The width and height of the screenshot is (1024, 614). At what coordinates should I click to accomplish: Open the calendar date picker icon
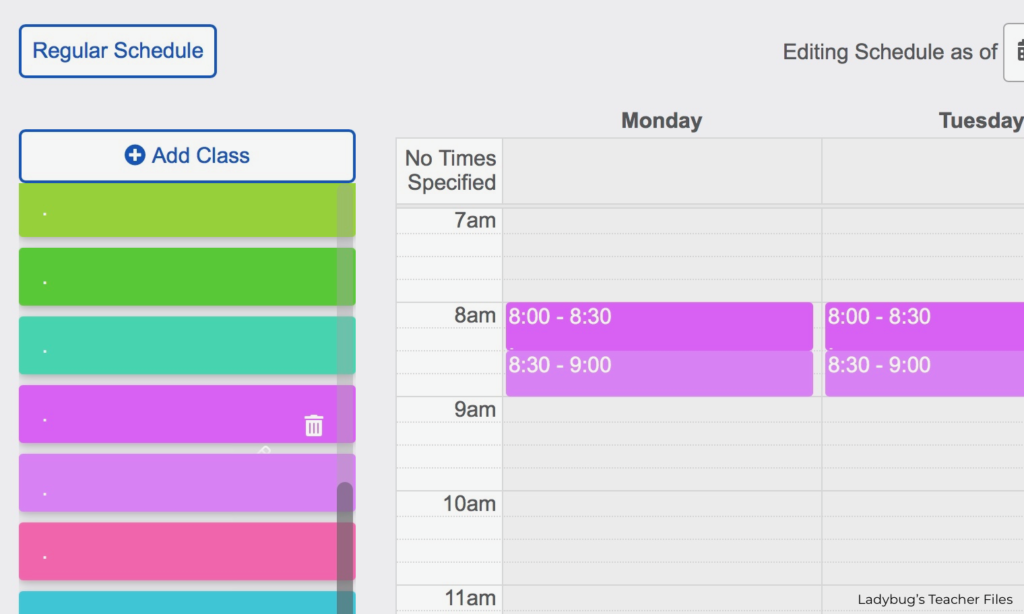1017,52
